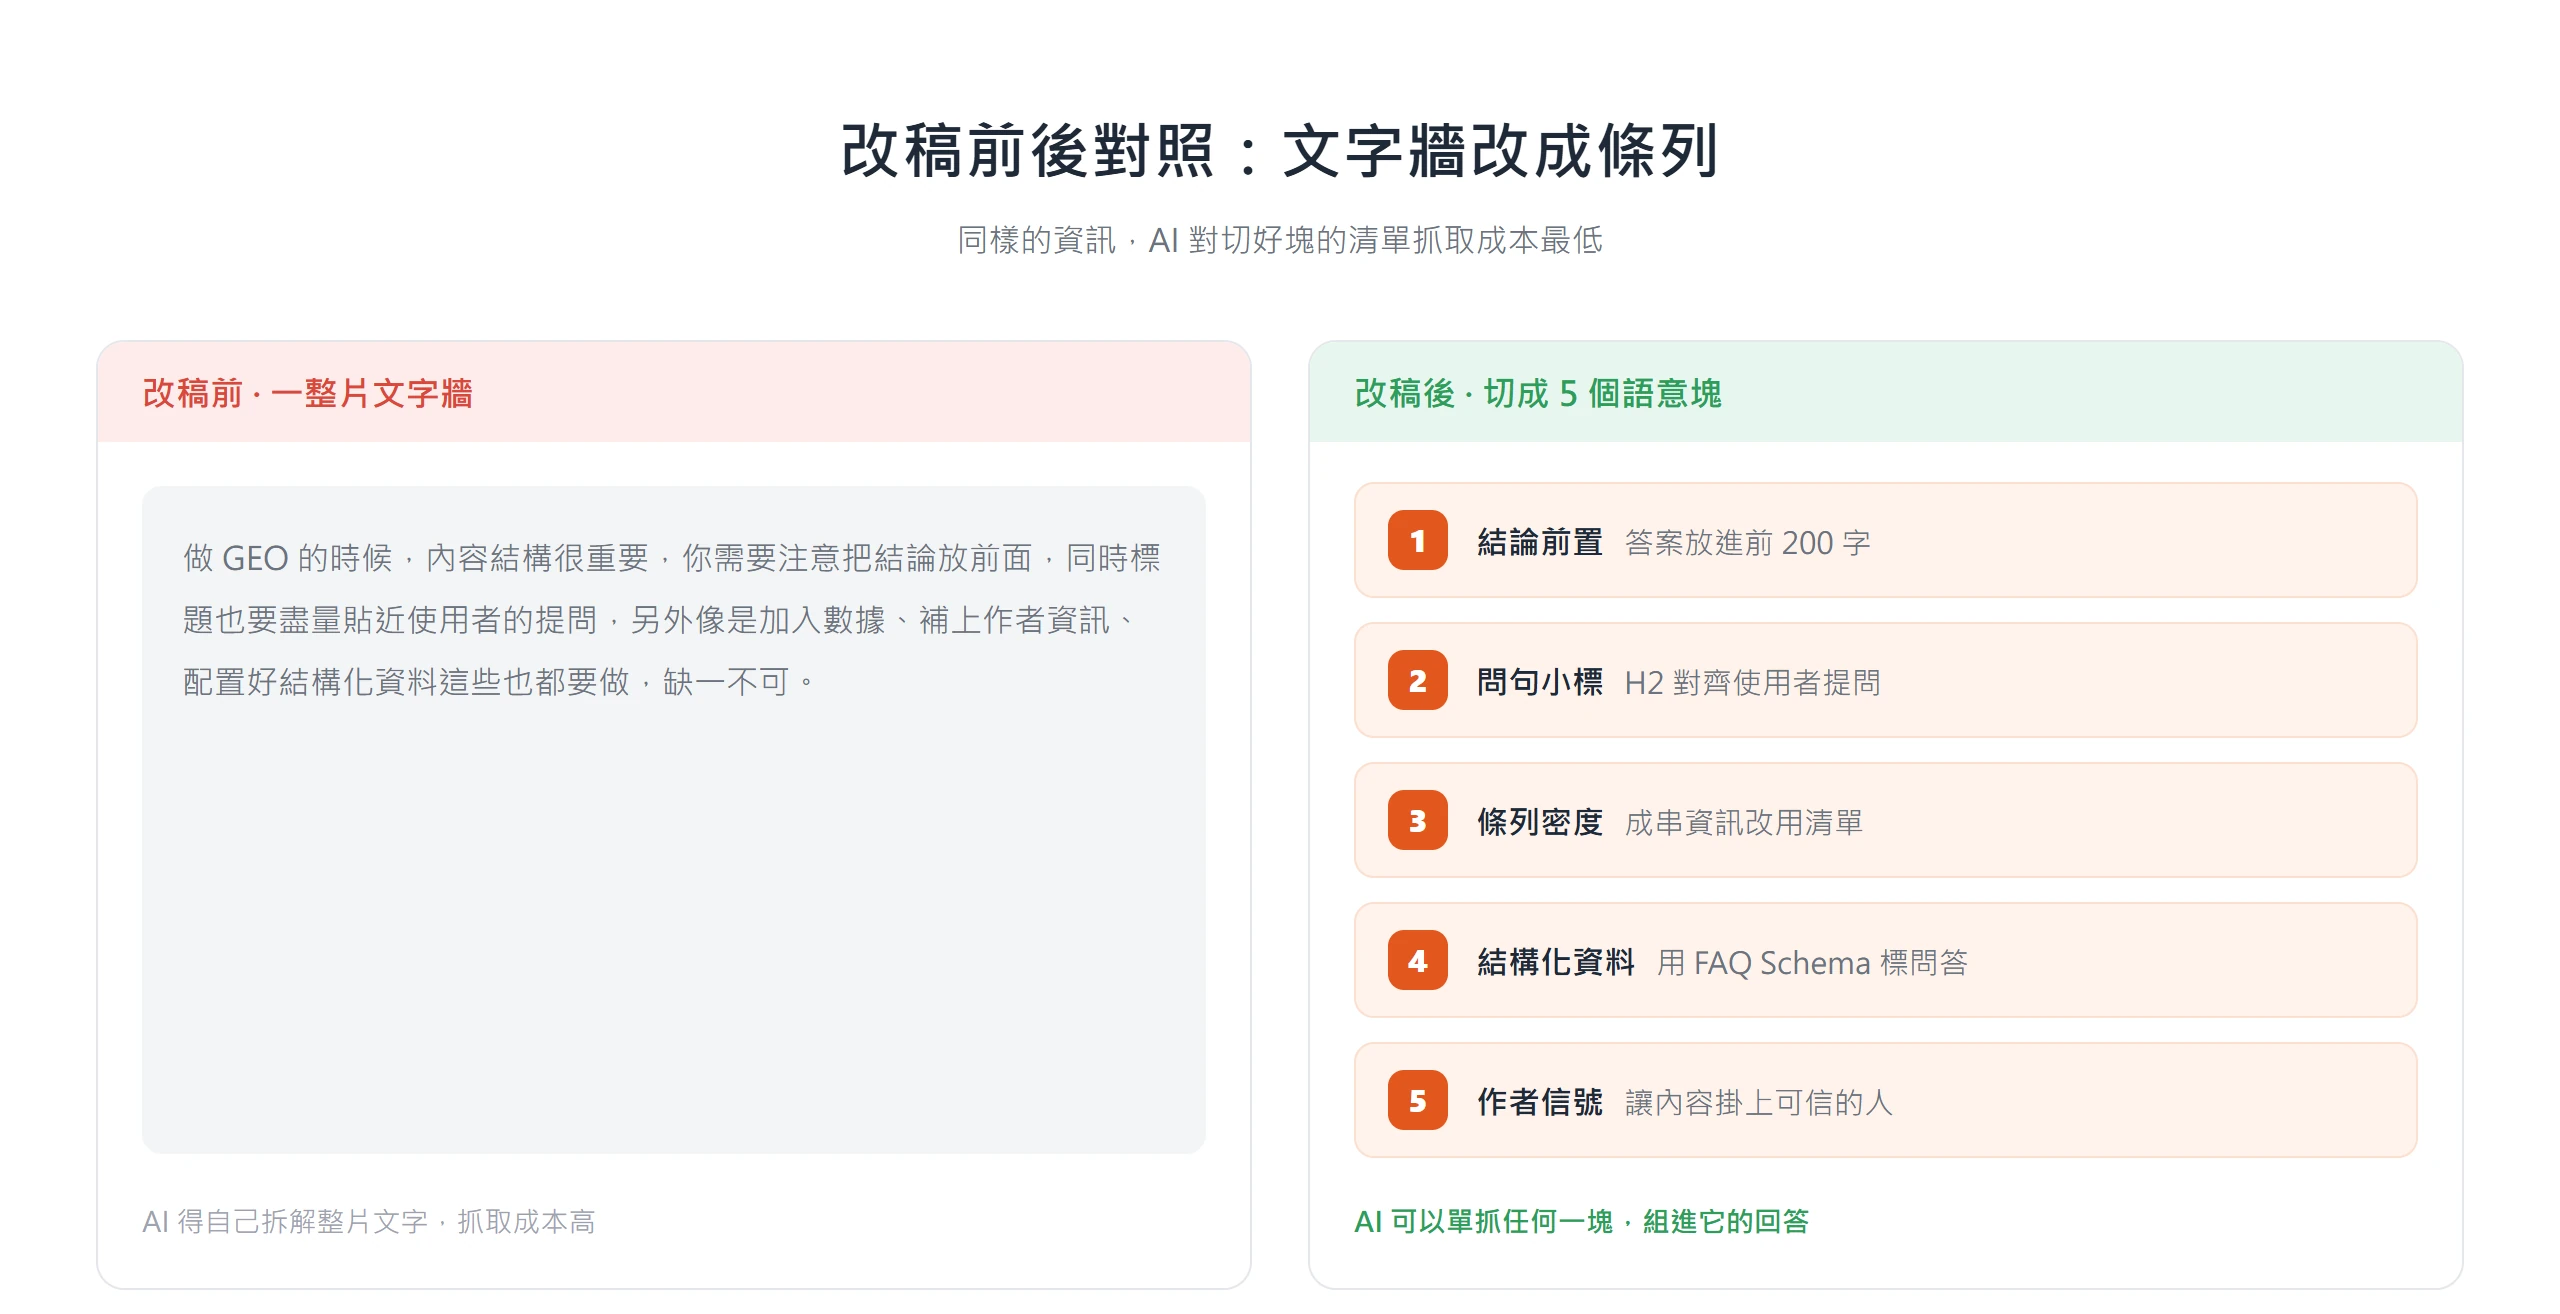The width and height of the screenshot is (2560, 1314).
Task: Click the green footer AI 可以單抓任何一塊
Action: [x=1582, y=1221]
